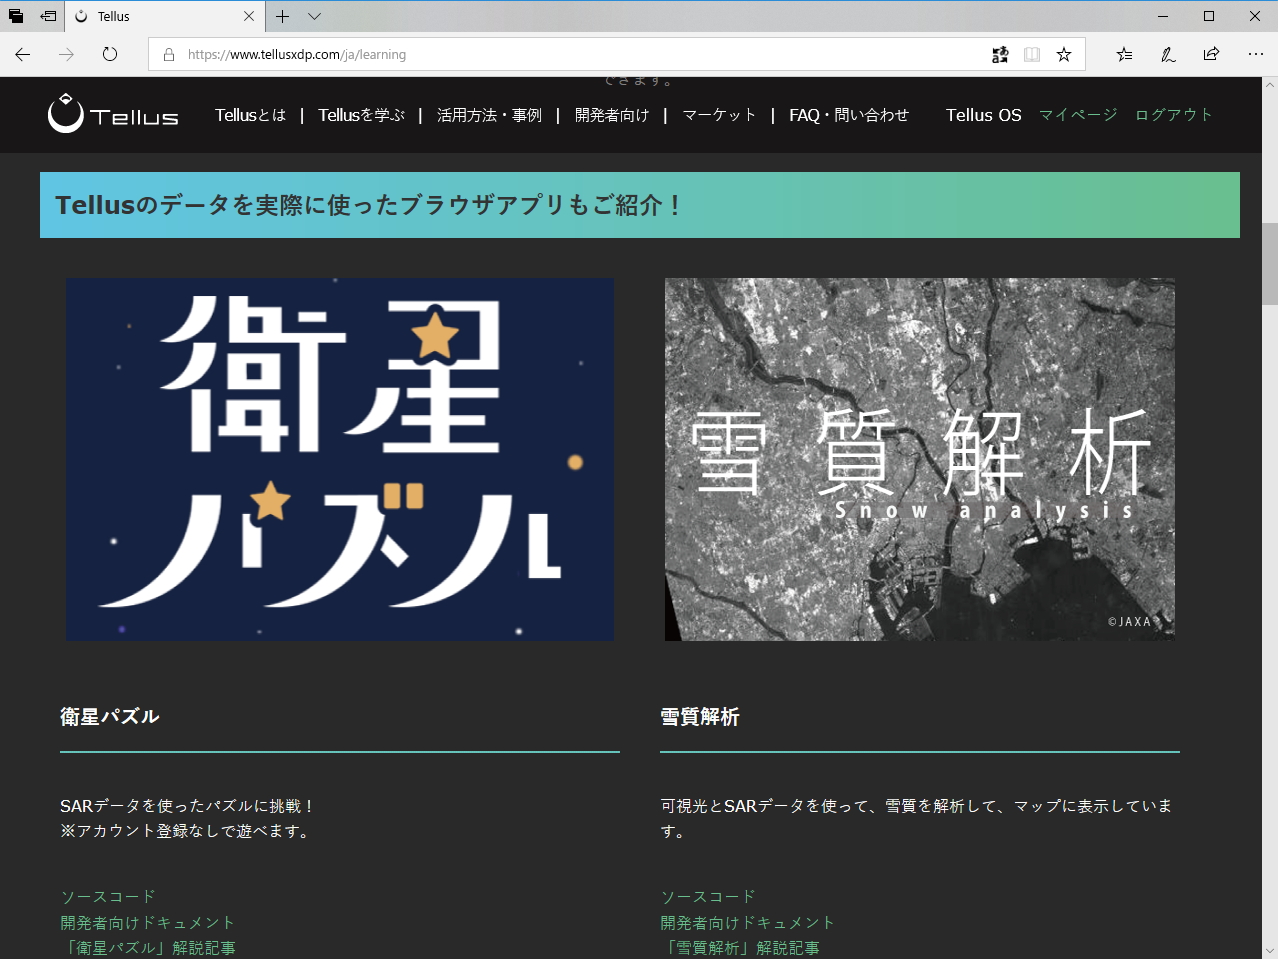Click the 衛星パズル app thumbnail image
1278x959 pixels.
340,459
